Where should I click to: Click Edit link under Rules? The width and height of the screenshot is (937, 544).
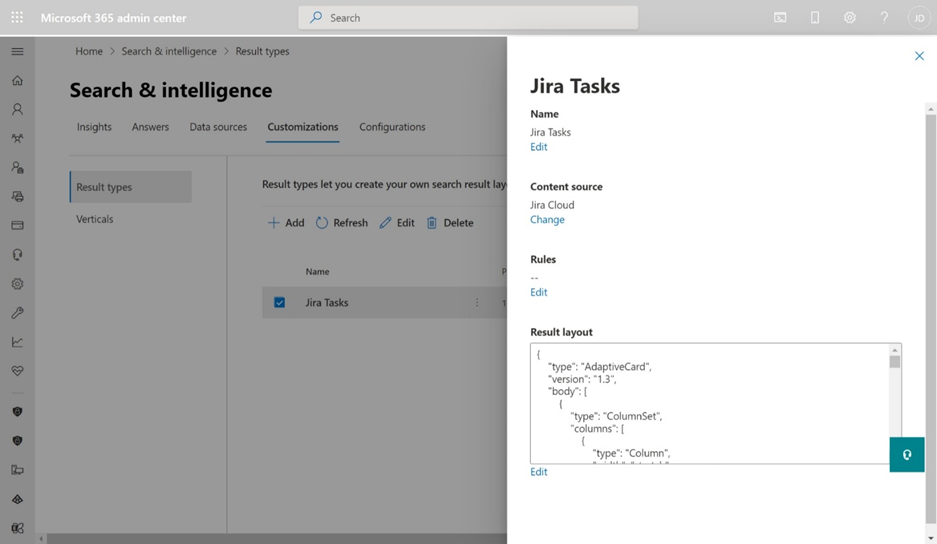538,292
